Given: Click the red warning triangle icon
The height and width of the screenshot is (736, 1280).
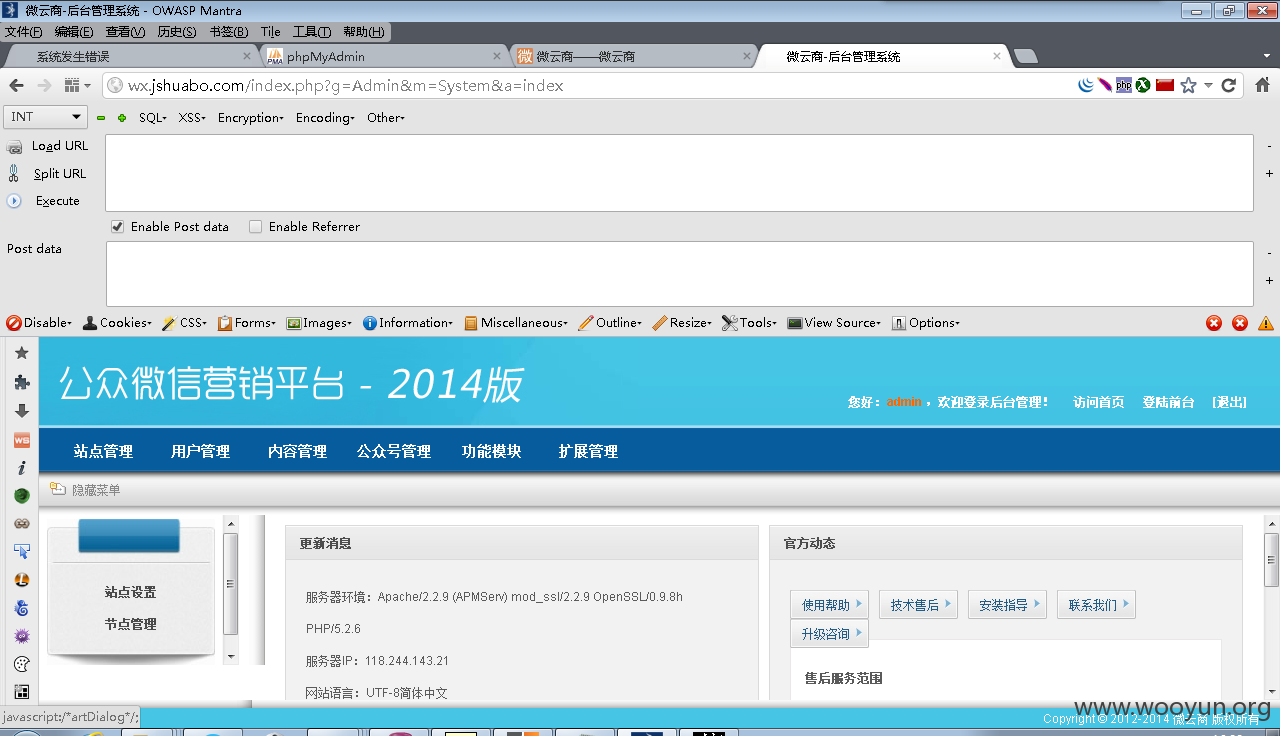Looking at the screenshot, I should tap(1266, 323).
